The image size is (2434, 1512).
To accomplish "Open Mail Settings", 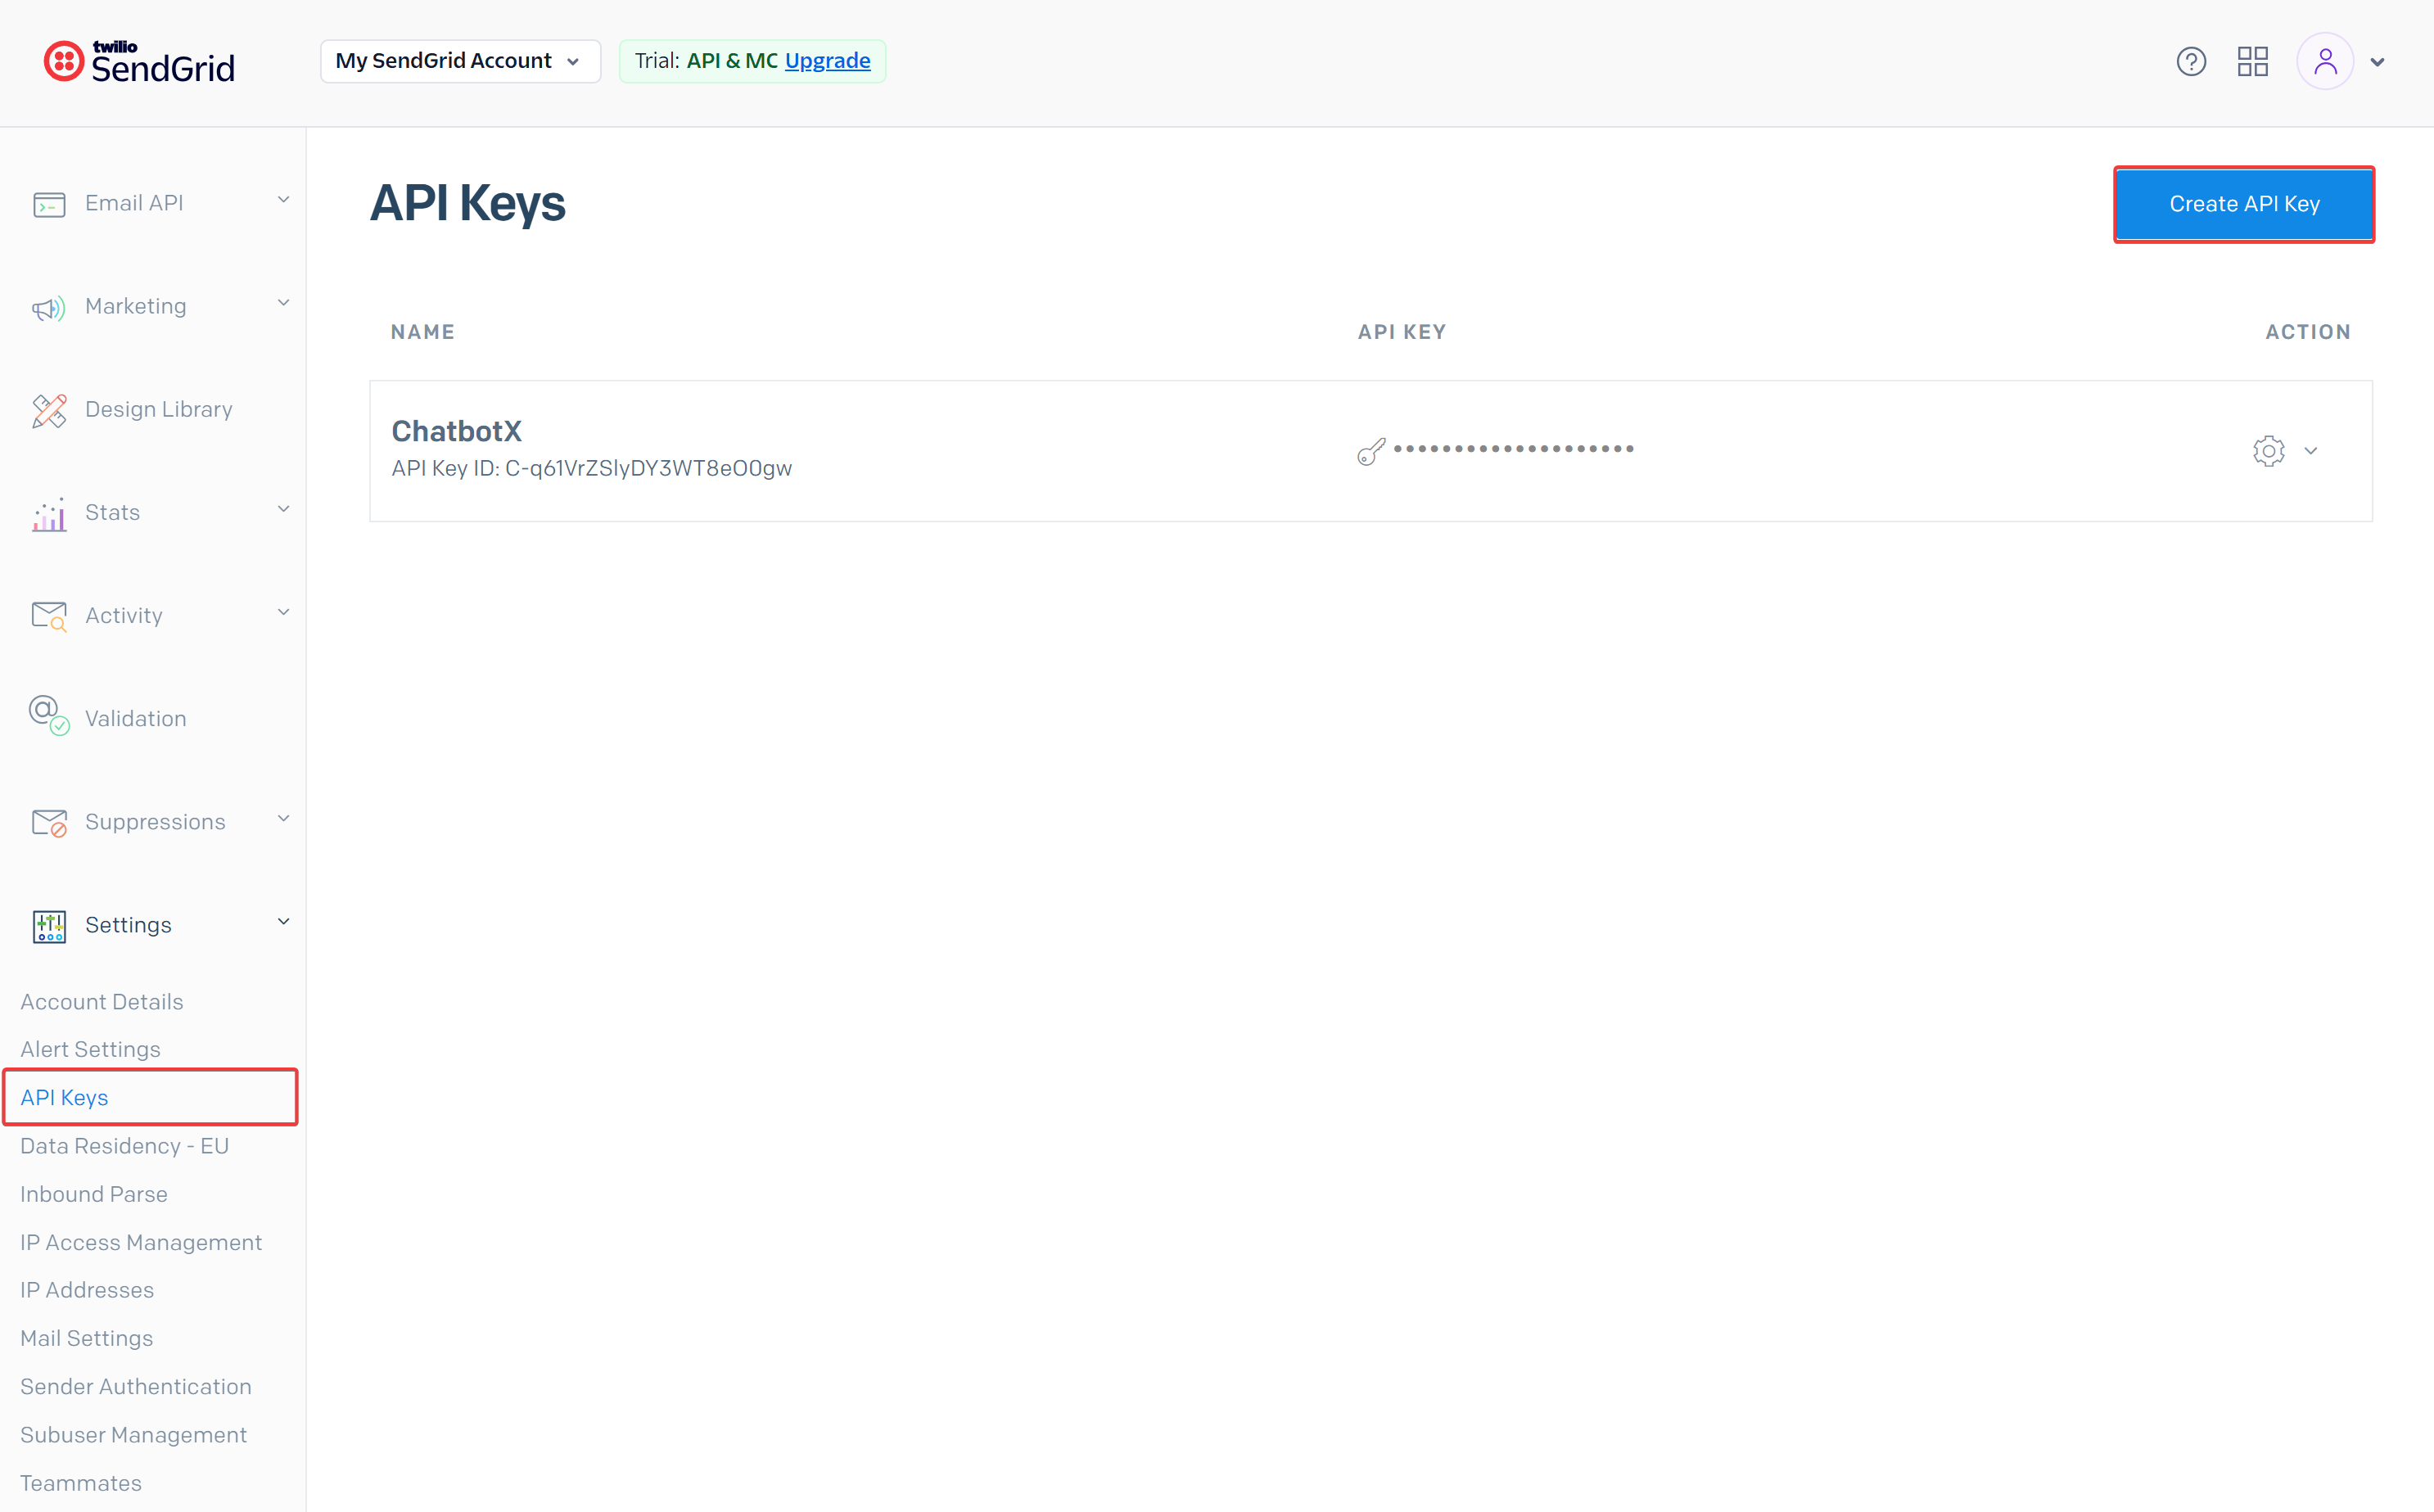I will point(87,1338).
